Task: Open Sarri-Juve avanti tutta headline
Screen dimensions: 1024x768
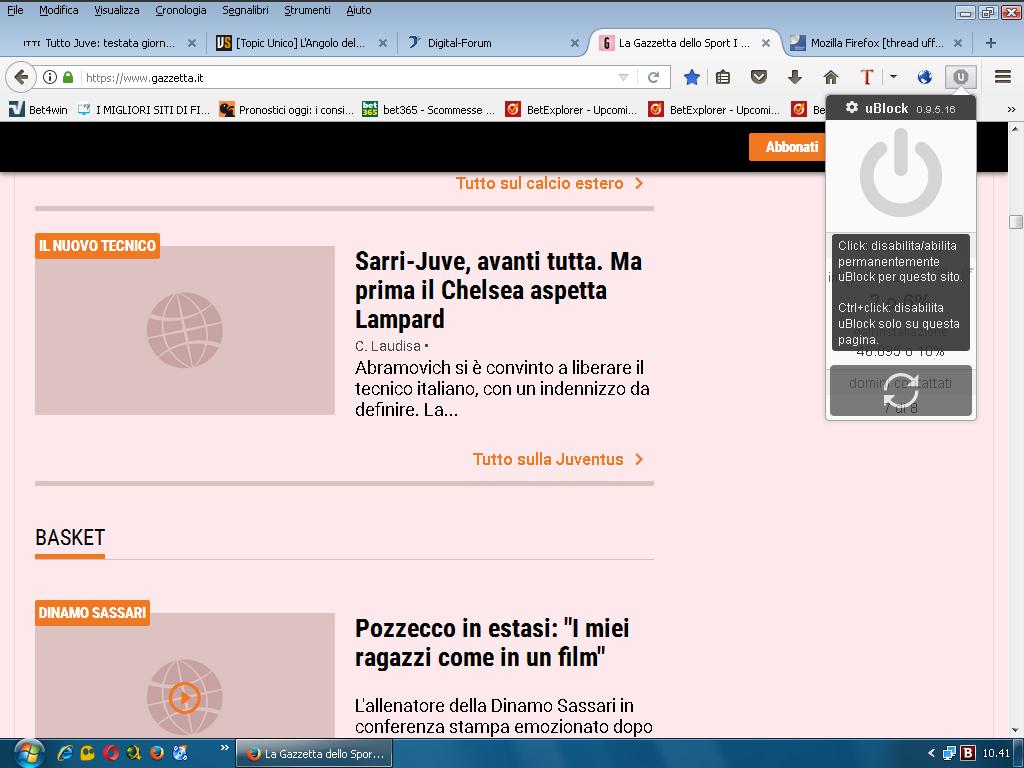Action: [498, 290]
